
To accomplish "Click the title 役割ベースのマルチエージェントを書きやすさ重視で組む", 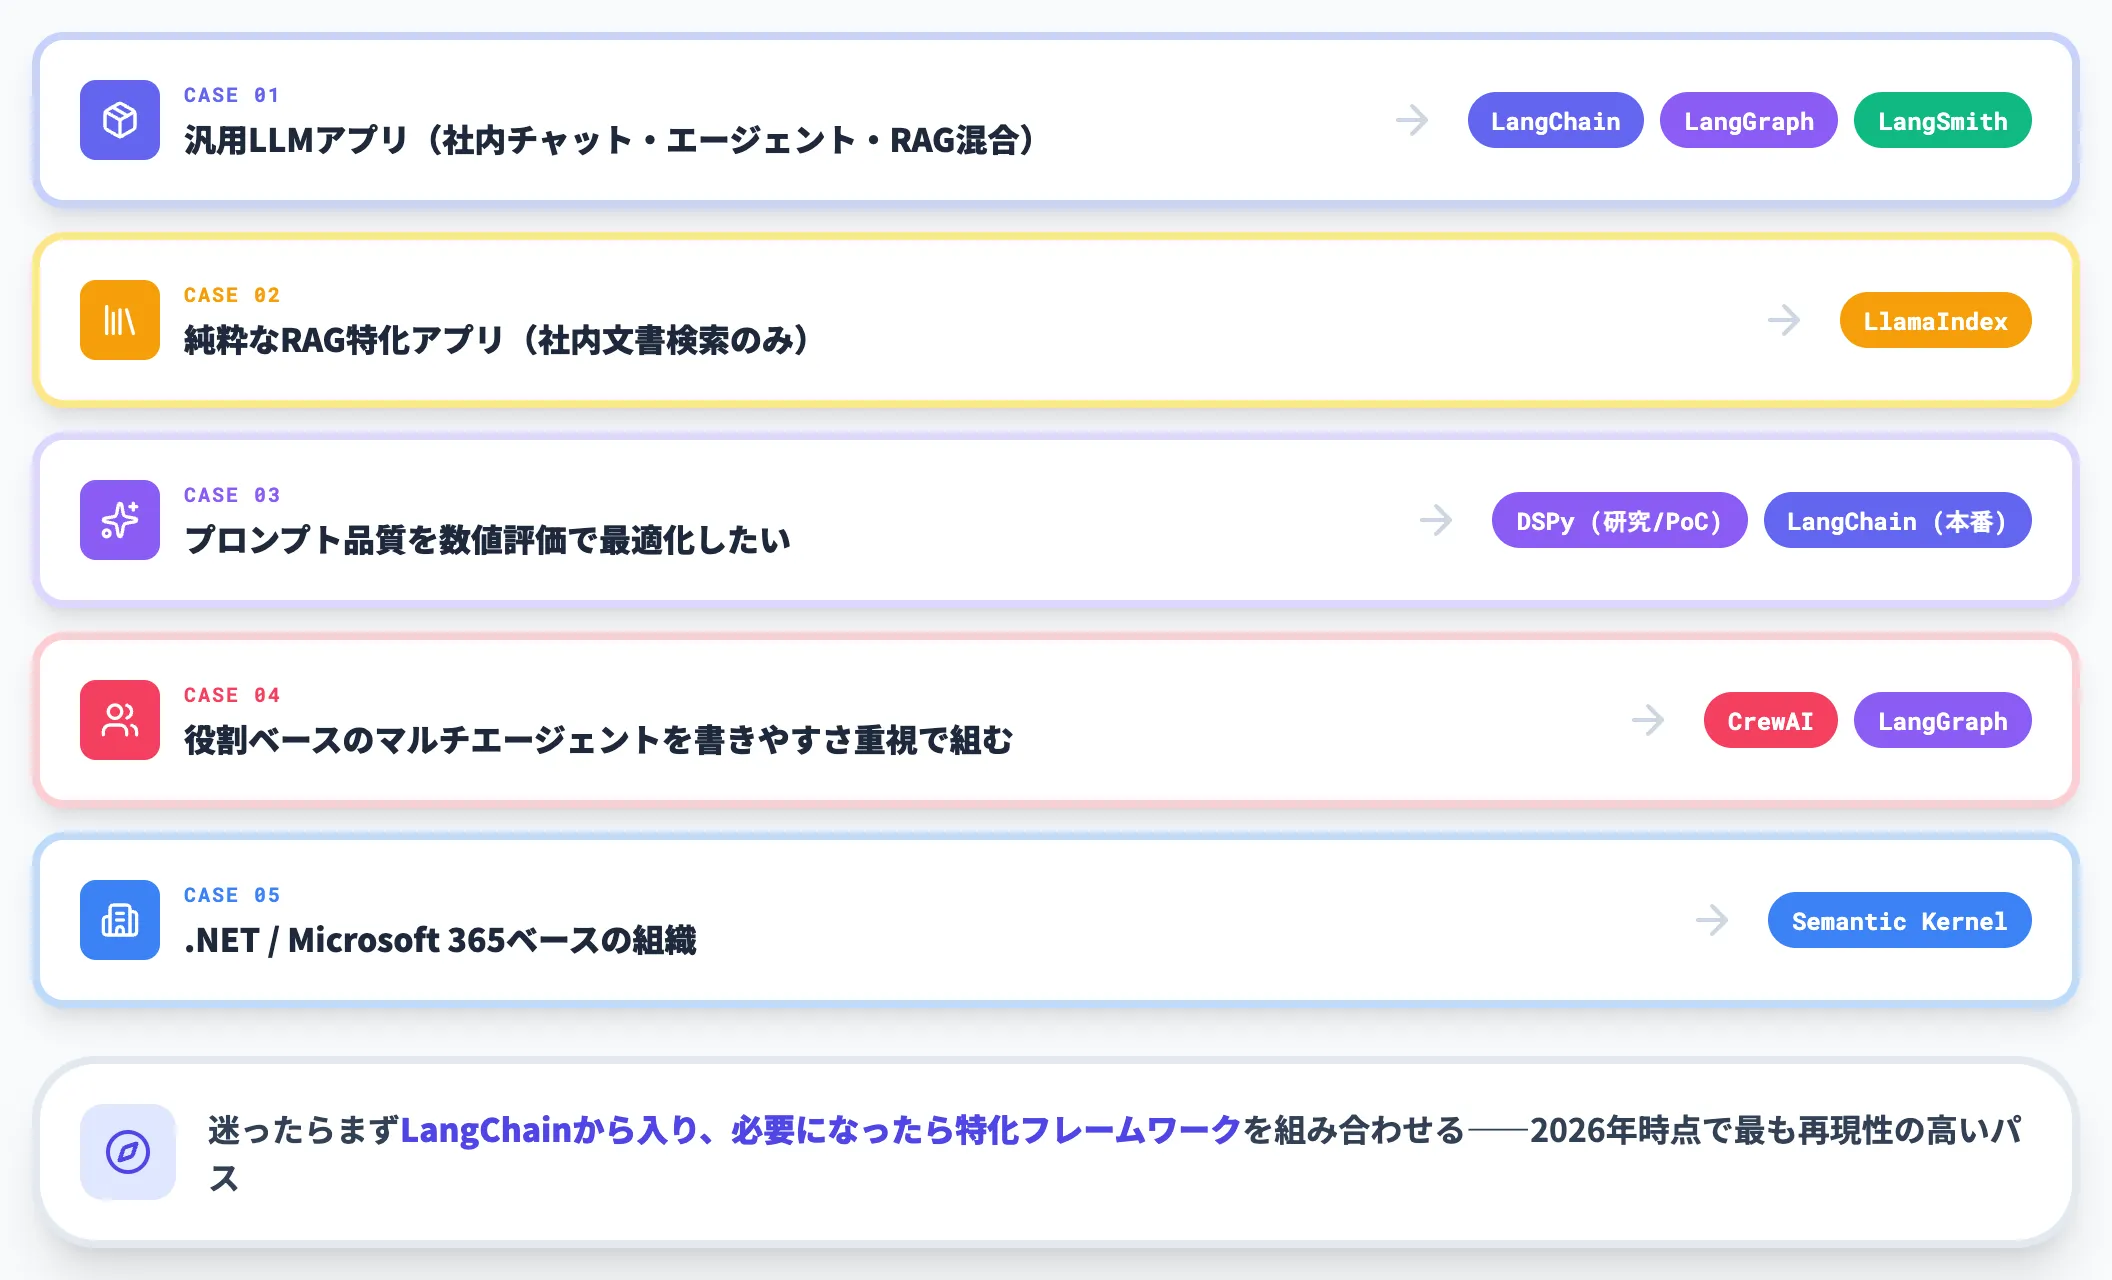I will coord(598,740).
